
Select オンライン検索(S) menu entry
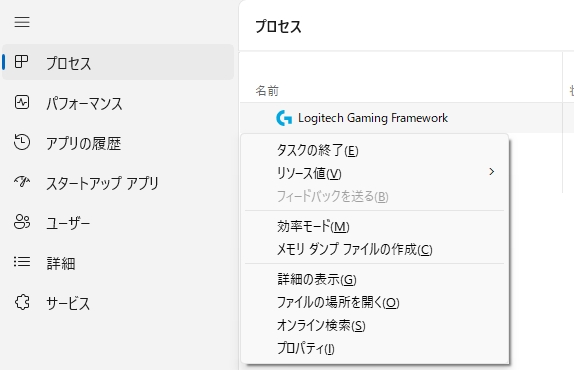pyautogui.click(x=375, y=325)
